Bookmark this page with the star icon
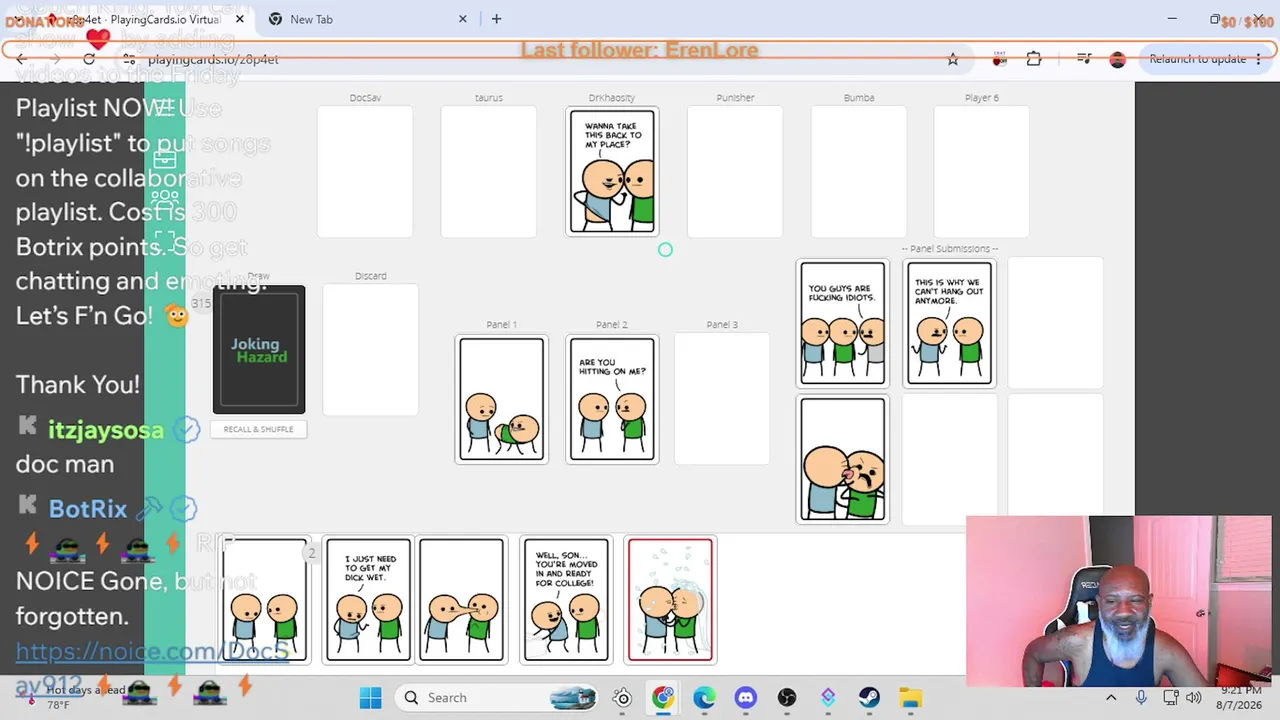This screenshot has height=720, width=1280. point(953,59)
